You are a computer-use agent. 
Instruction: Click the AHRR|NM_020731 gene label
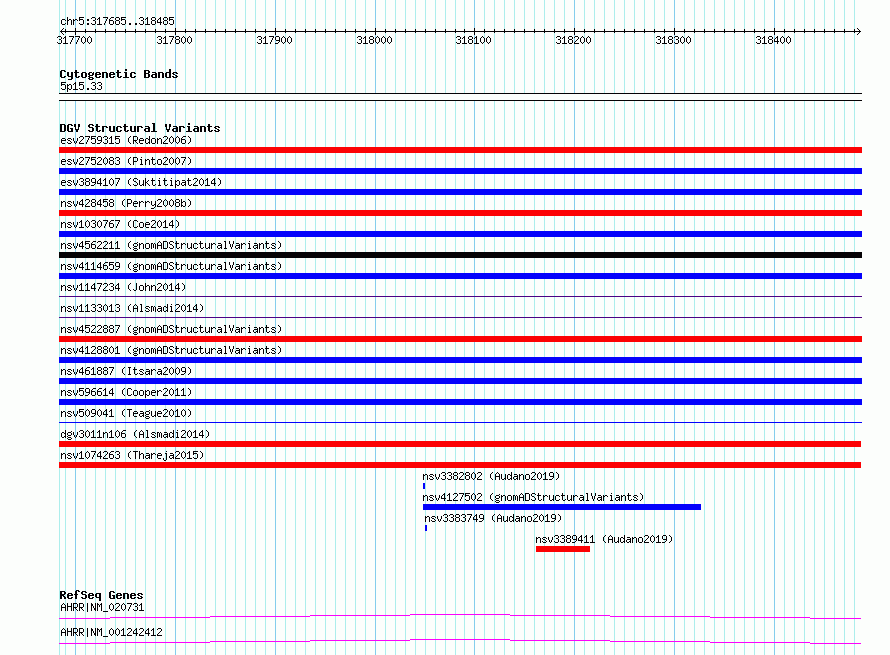[102, 607]
